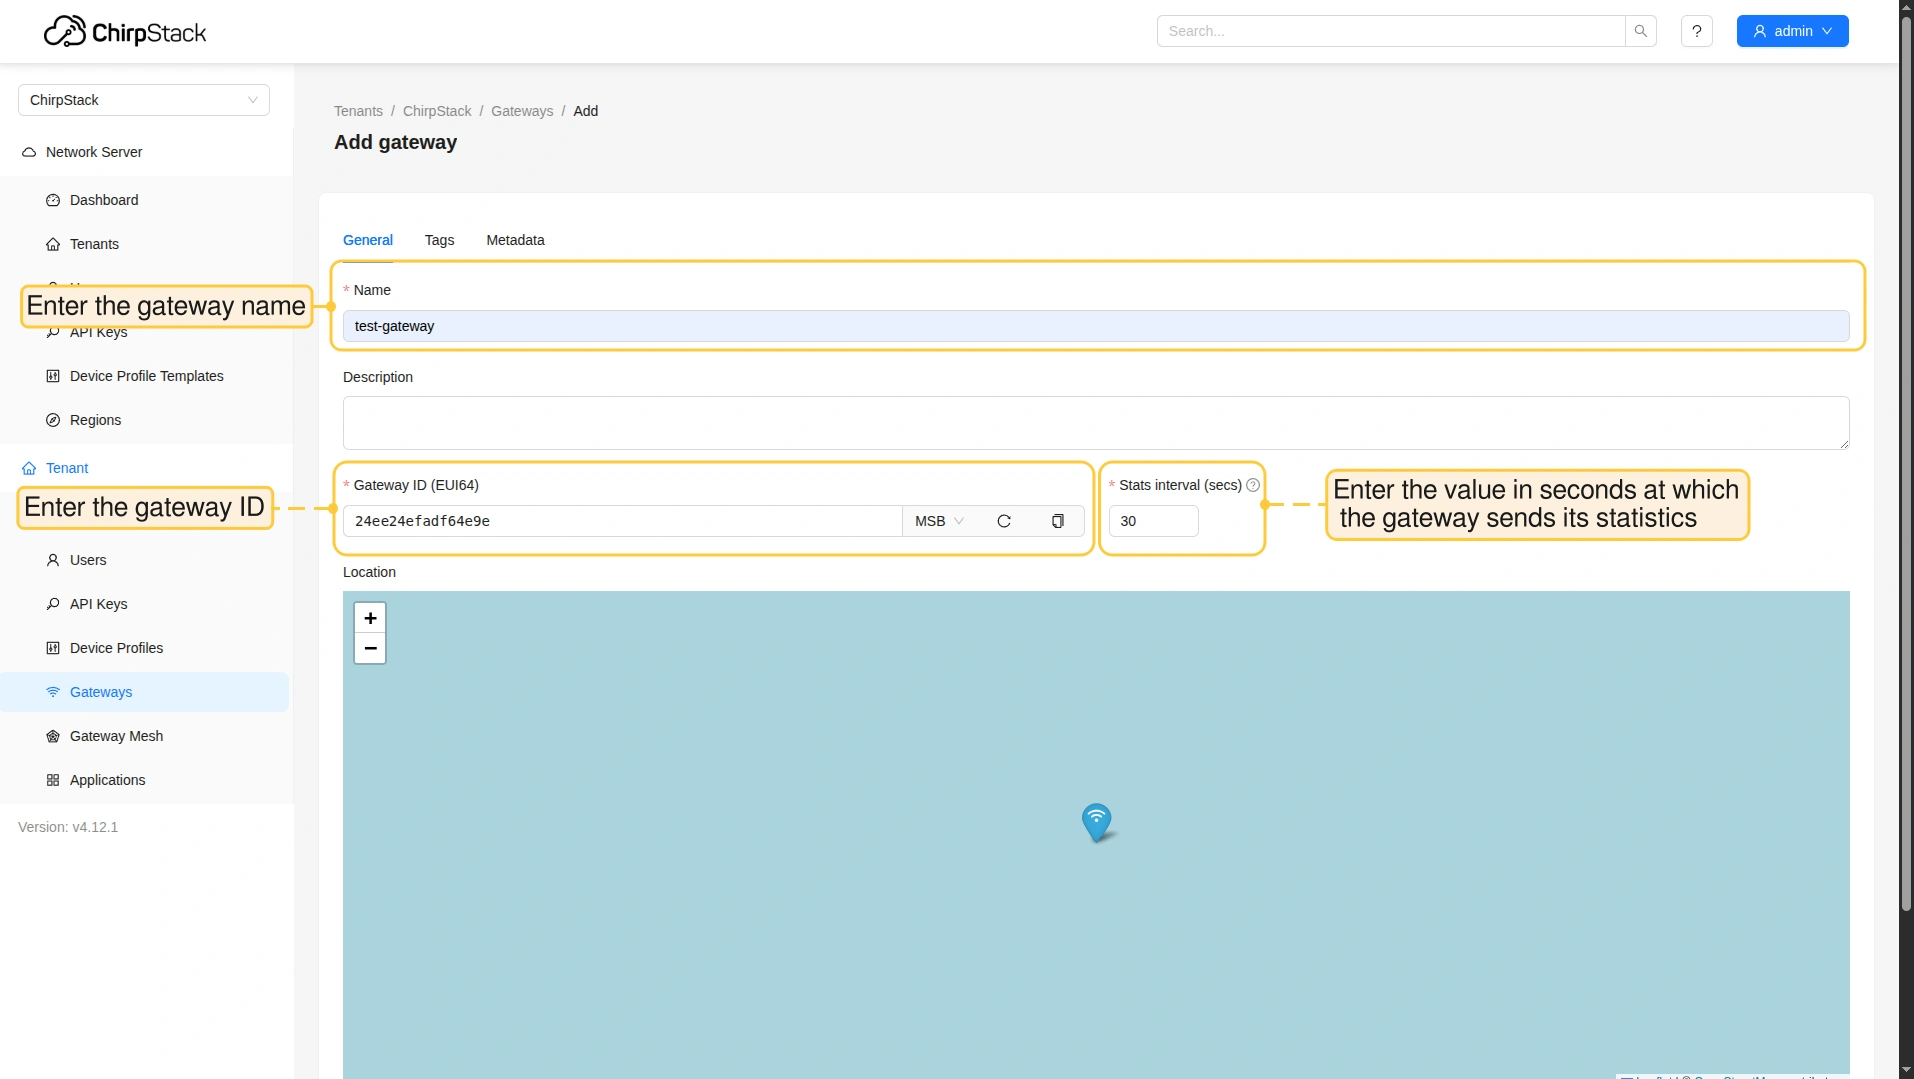
Task: Generate random gateway ID with refresh icon
Action: [x=1004, y=521]
